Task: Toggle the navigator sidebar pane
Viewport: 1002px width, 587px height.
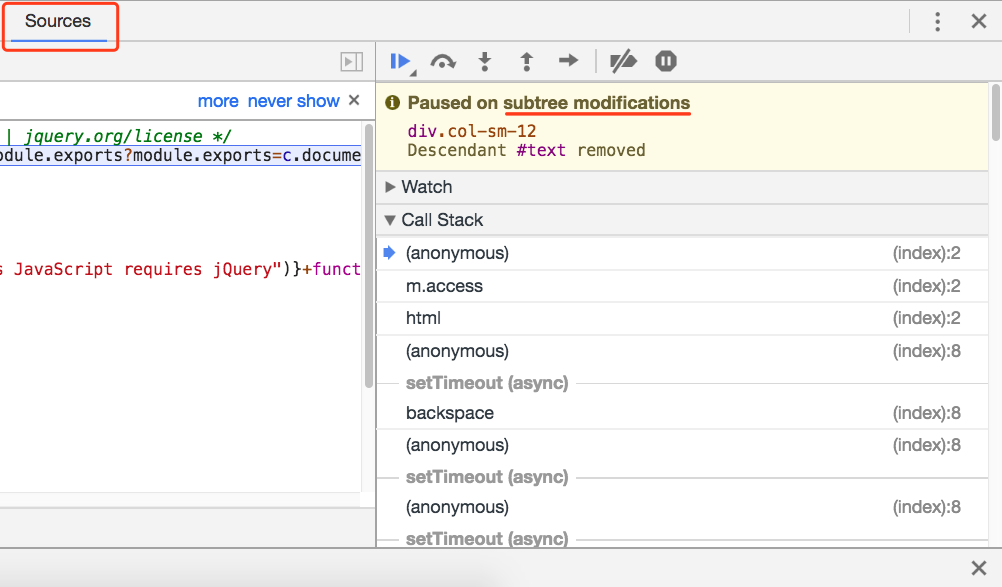Action: [x=350, y=62]
